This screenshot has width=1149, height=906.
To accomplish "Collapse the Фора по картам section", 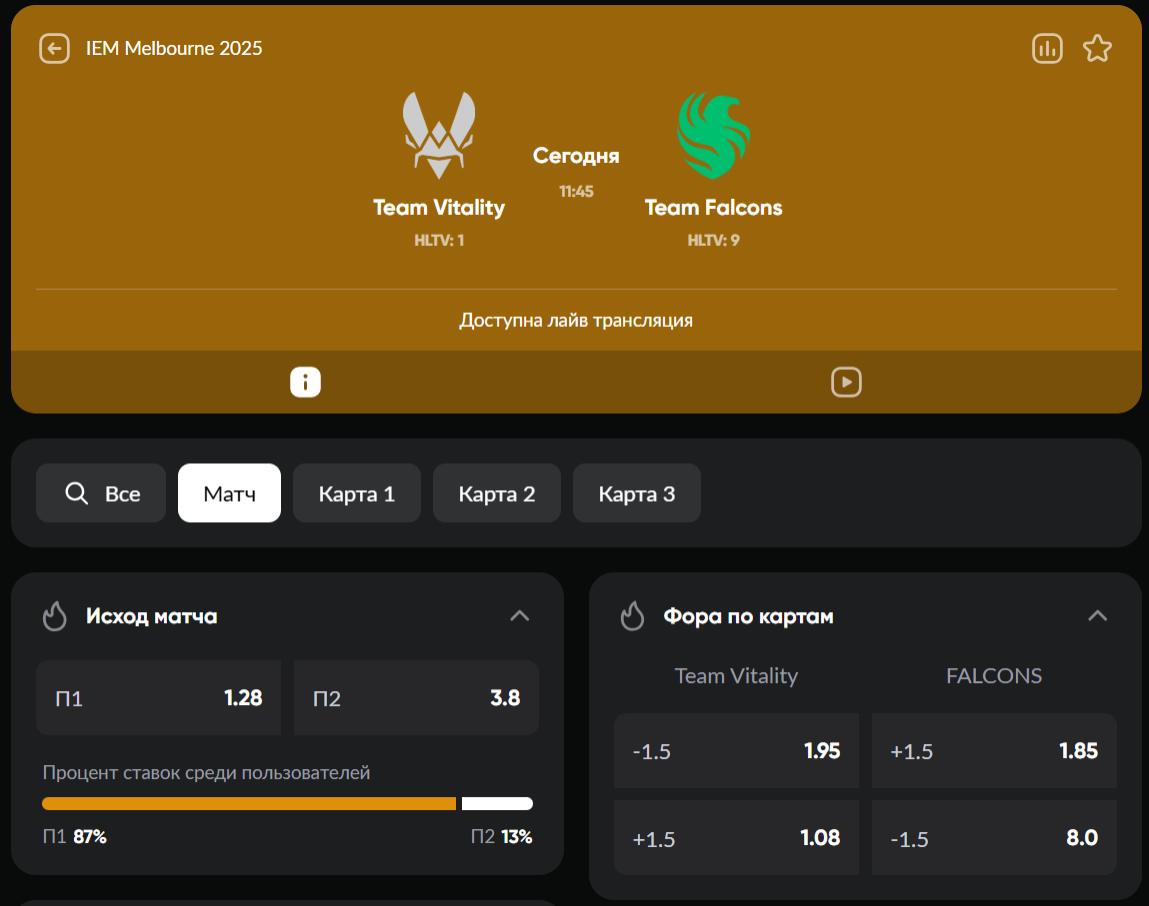I will click(1097, 616).
